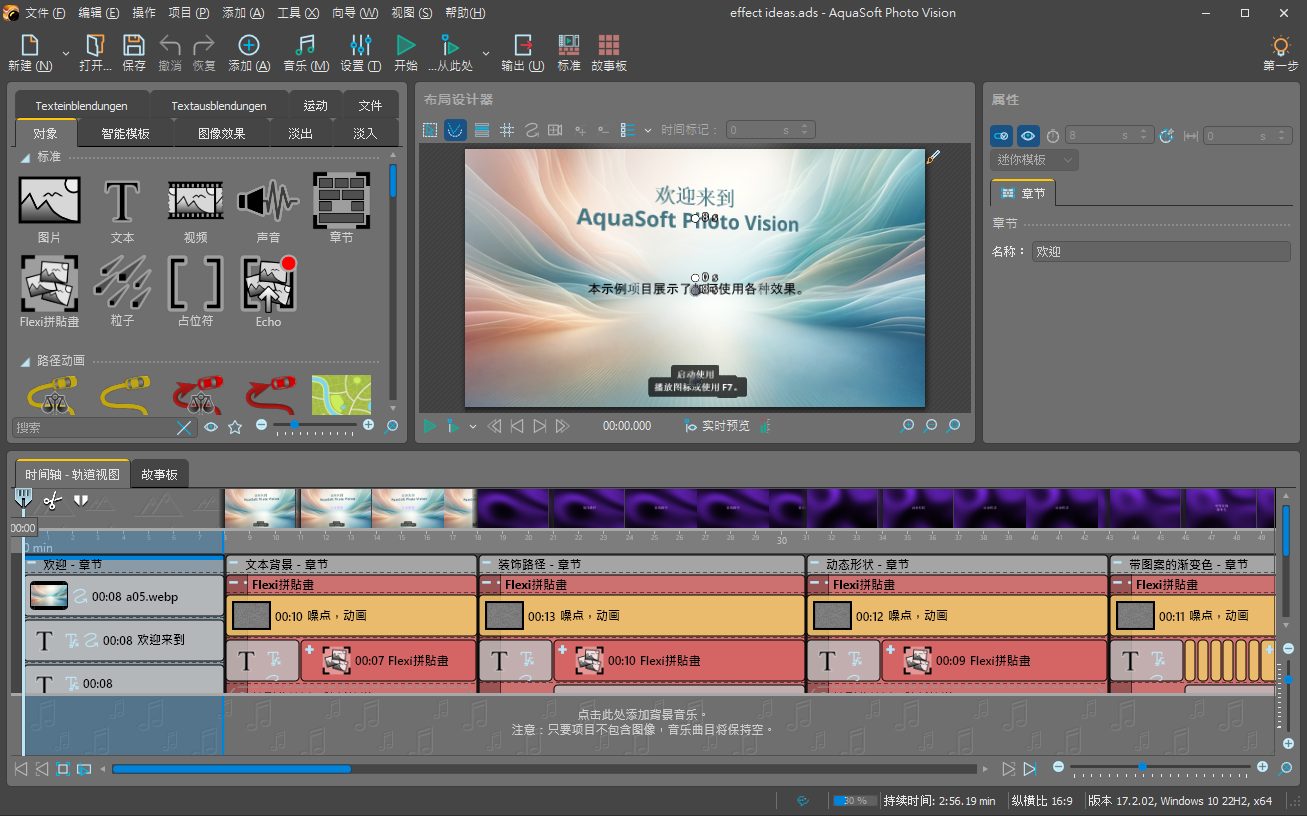Open the 工具 menu
The width and height of the screenshot is (1307, 816).
click(298, 13)
